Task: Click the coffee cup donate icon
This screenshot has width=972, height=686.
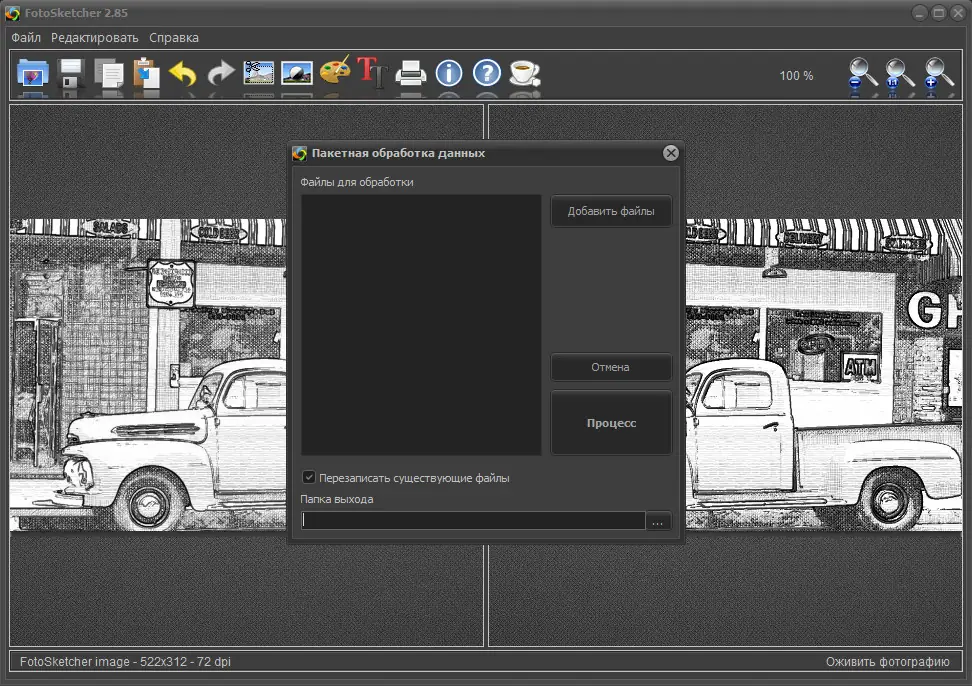Action: click(524, 73)
